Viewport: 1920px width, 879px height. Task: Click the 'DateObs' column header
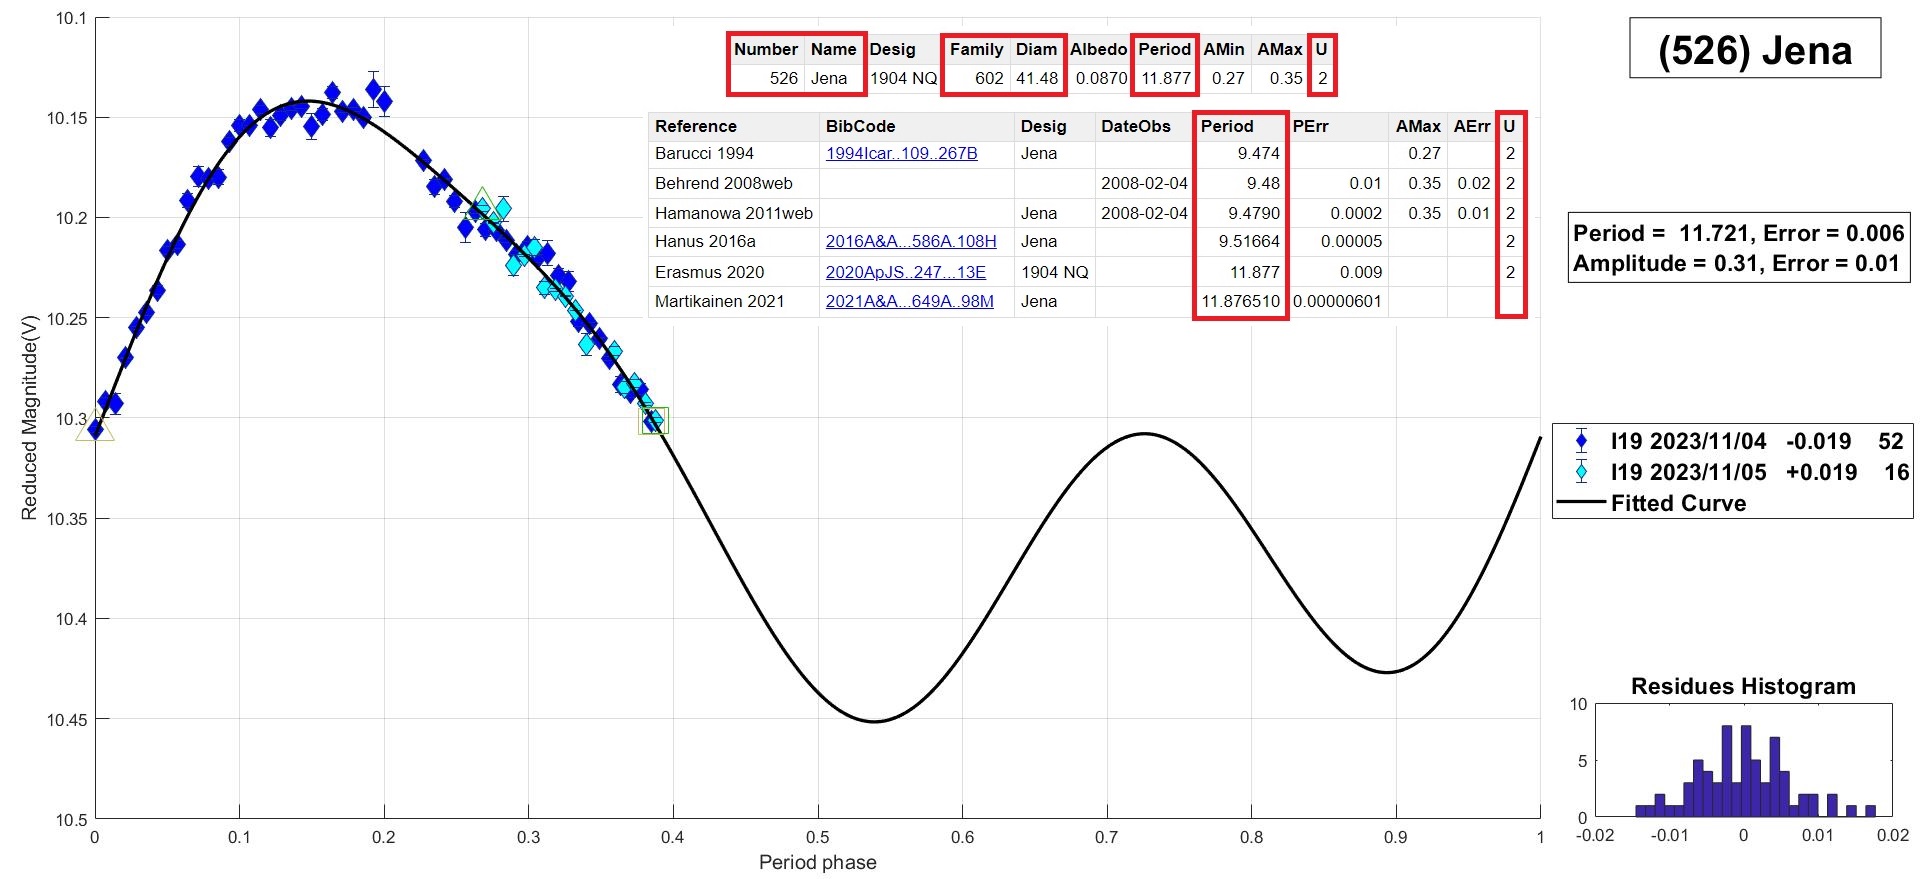click(x=1135, y=126)
